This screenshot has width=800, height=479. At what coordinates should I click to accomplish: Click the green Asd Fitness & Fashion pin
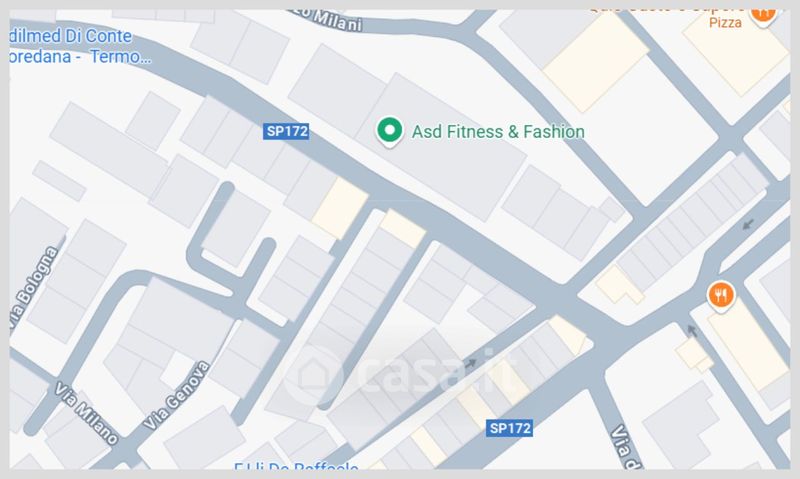tap(389, 132)
